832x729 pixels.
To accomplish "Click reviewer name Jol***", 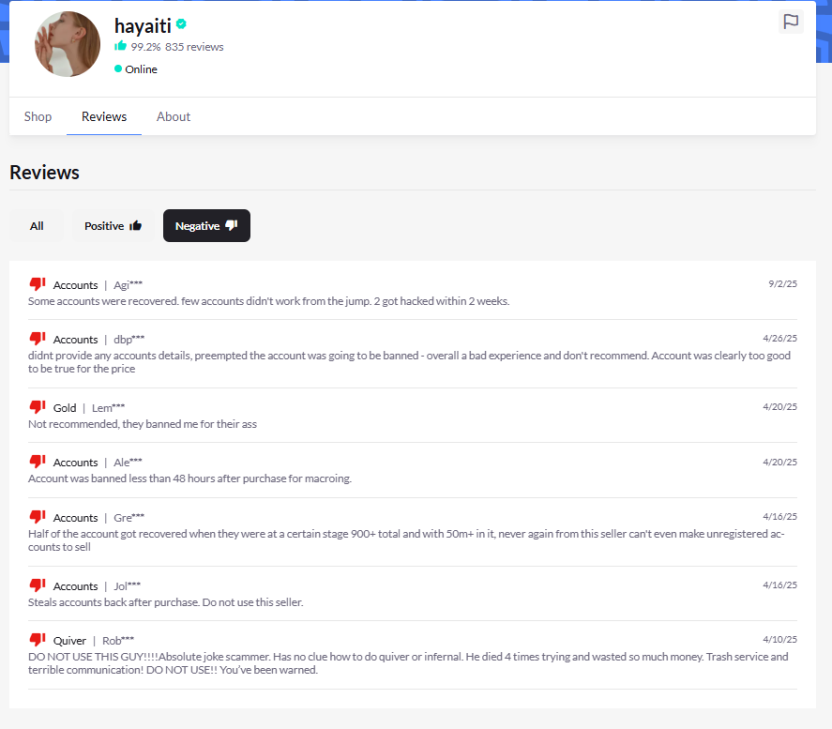I will (x=127, y=586).
